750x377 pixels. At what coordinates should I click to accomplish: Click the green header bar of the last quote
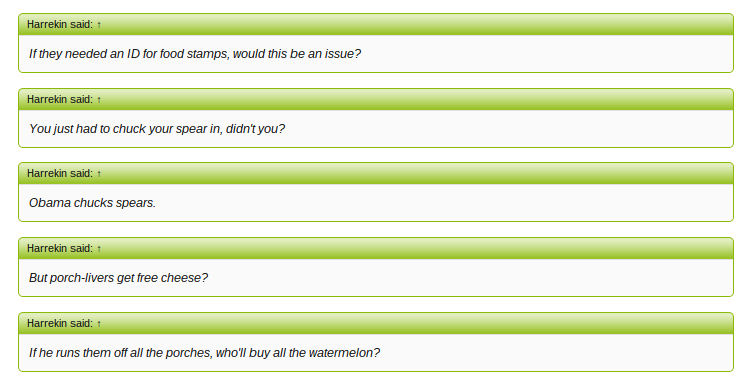tap(375, 323)
